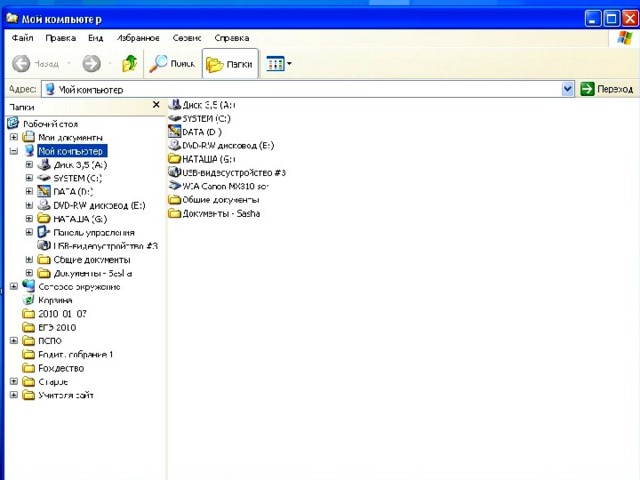Screen dimensions: 640x480
Task: Expand Сетевое окружение tree node
Action: point(13,287)
